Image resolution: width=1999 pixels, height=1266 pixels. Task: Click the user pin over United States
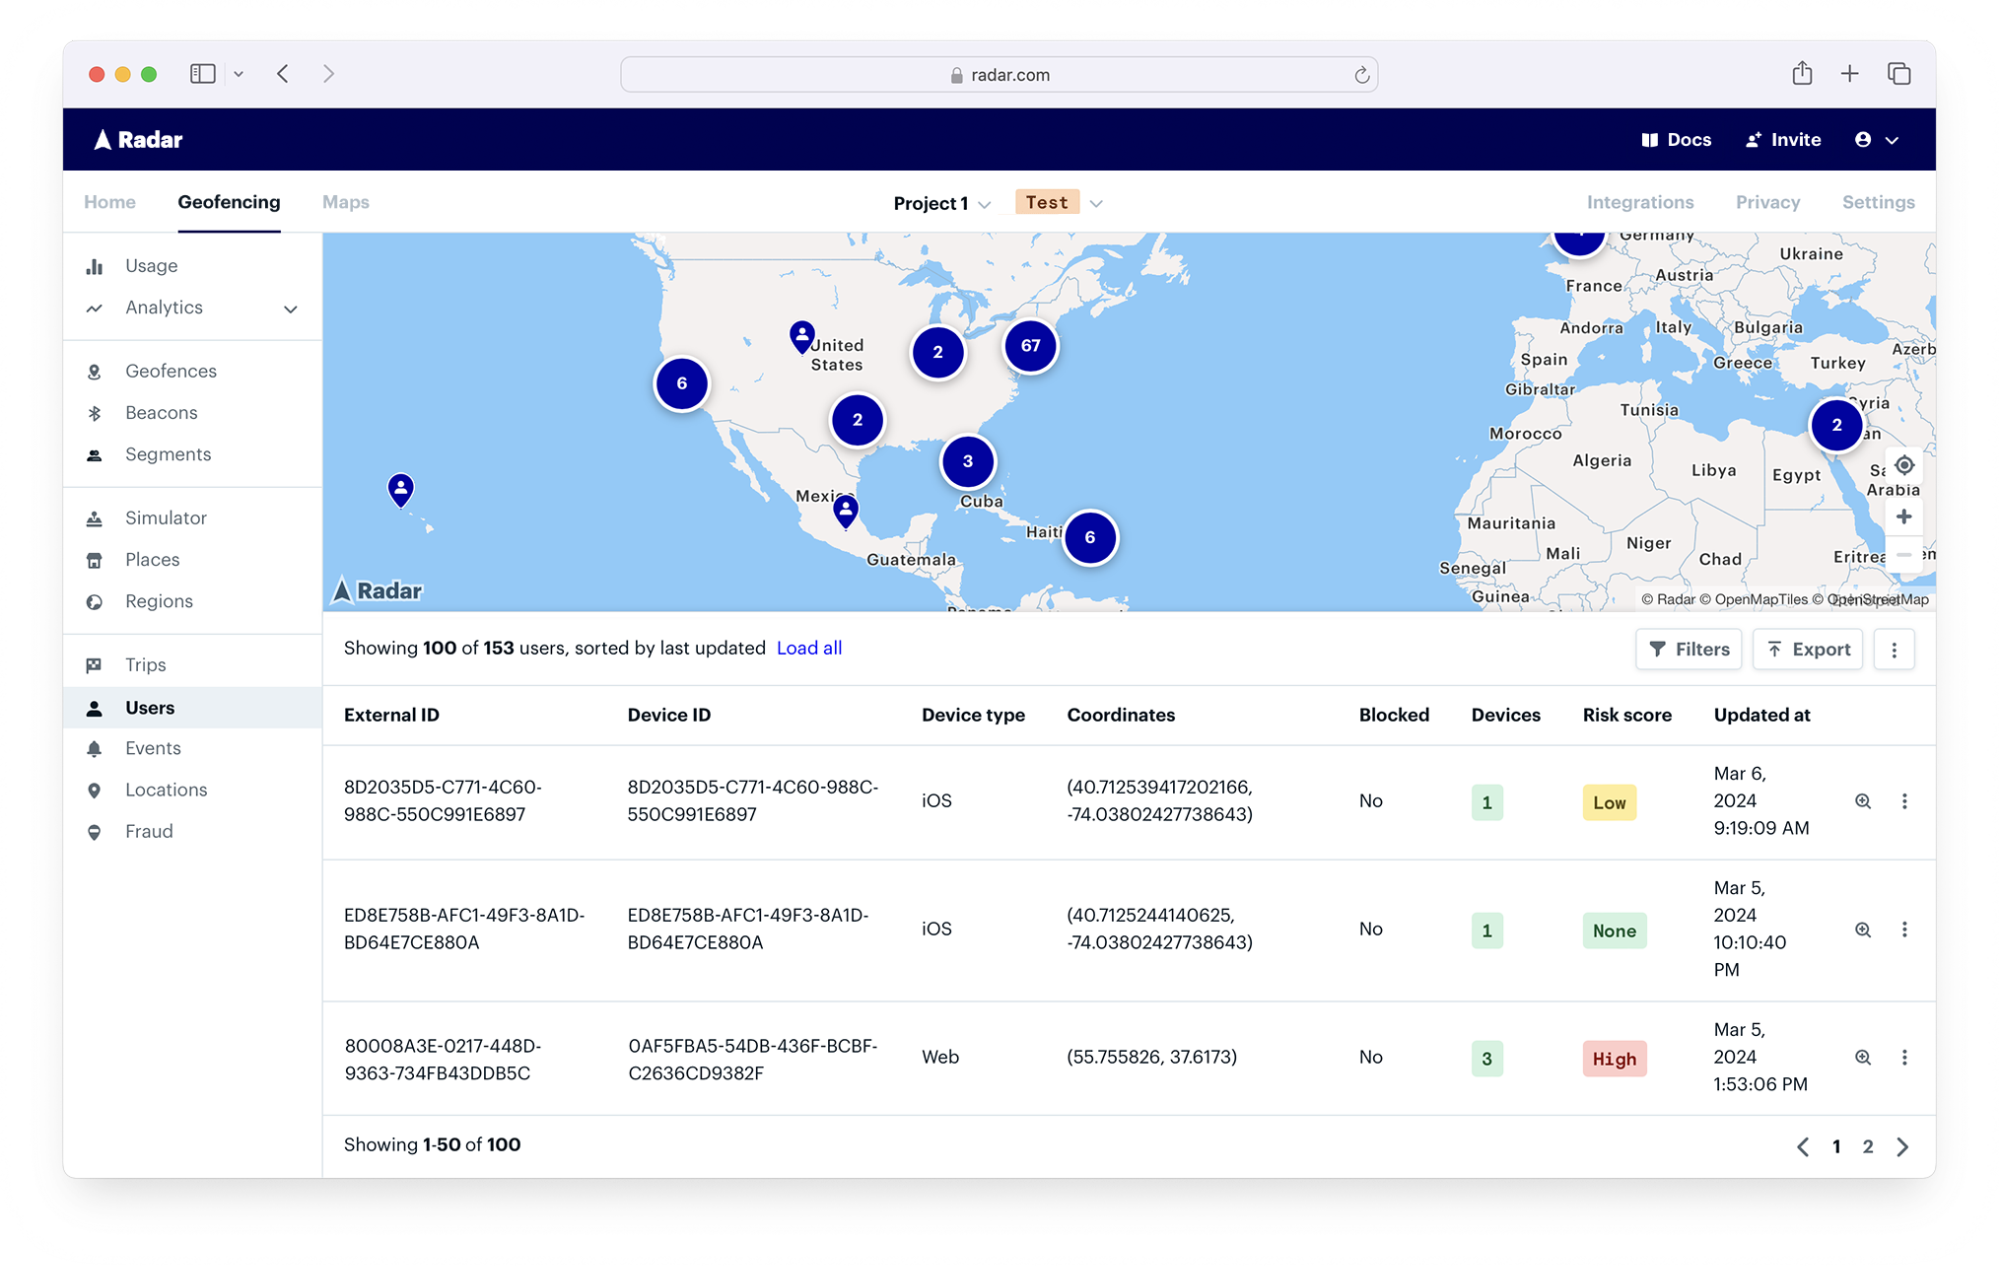[801, 336]
